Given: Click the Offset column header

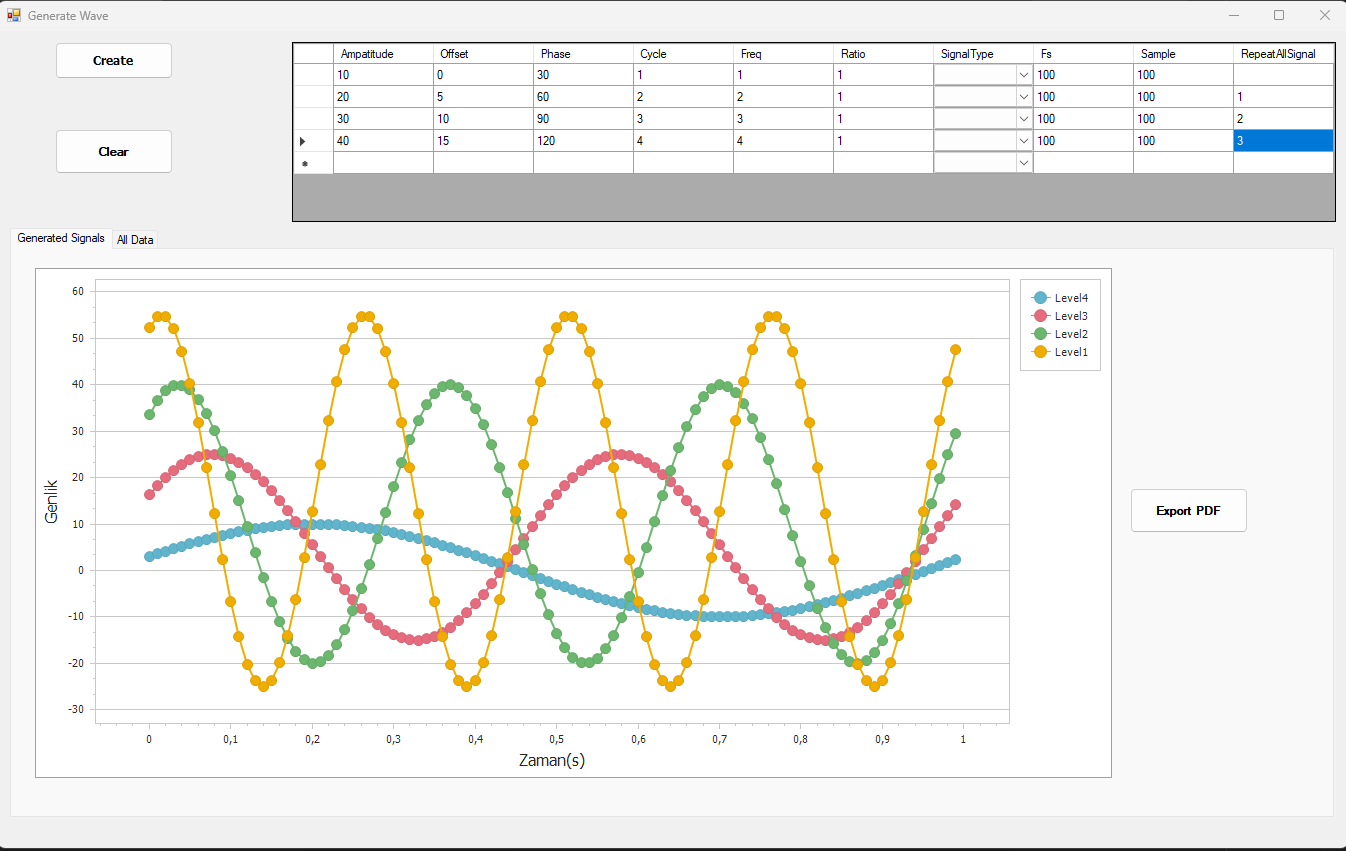Looking at the screenshot, I should point(483,54).
